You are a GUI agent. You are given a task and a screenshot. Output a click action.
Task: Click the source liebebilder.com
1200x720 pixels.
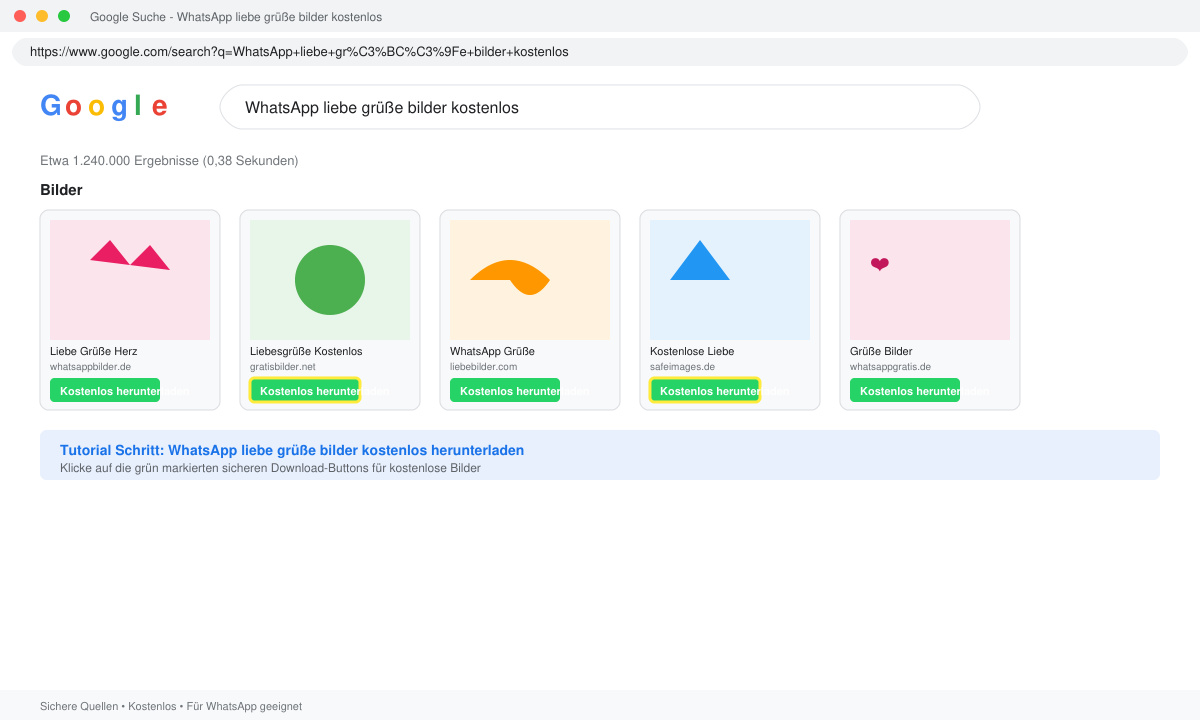coord(484,367)
